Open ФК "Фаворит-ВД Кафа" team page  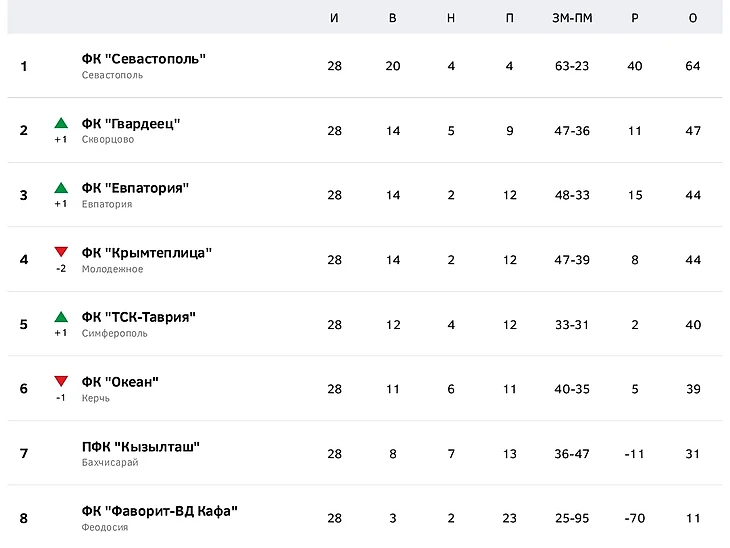[x=160, y=511]
